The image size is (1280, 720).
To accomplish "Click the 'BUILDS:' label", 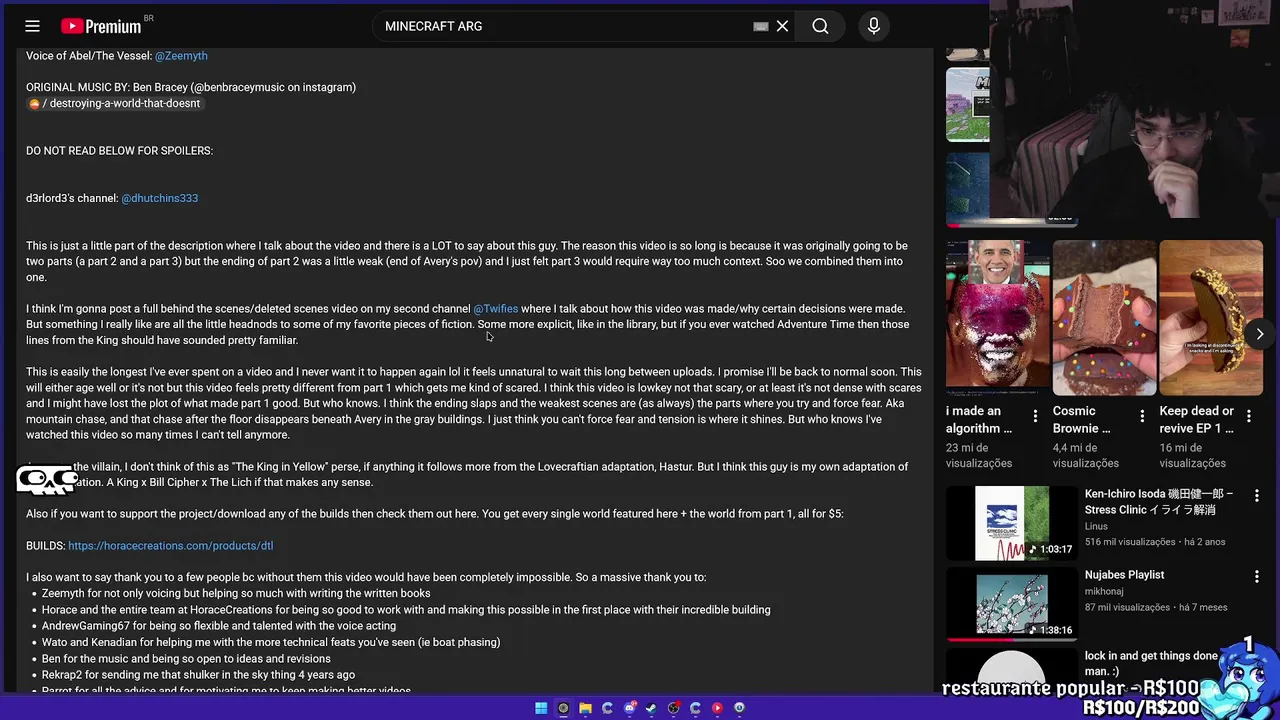I will click(45, 546).
